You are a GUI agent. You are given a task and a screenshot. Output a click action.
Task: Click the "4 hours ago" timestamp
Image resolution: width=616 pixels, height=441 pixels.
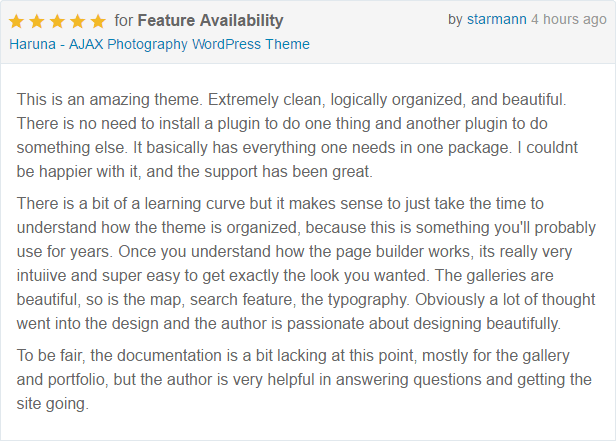pos(569,20)
